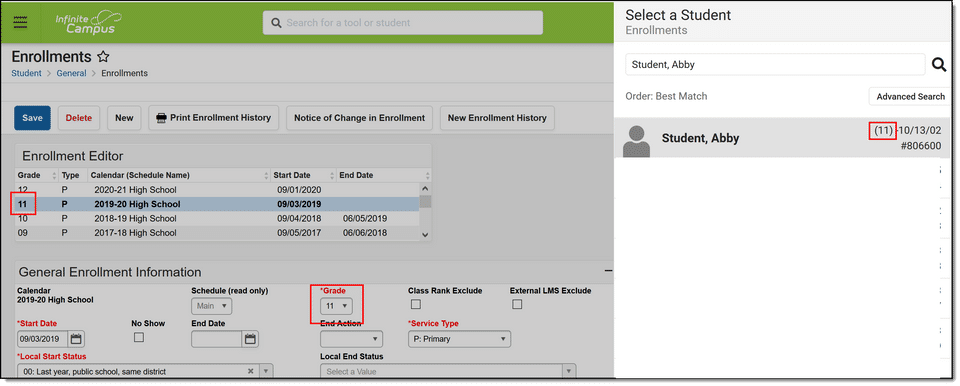Select the 2017-18 High School enrollment row
960x386 pixels.
pos(217,233)
